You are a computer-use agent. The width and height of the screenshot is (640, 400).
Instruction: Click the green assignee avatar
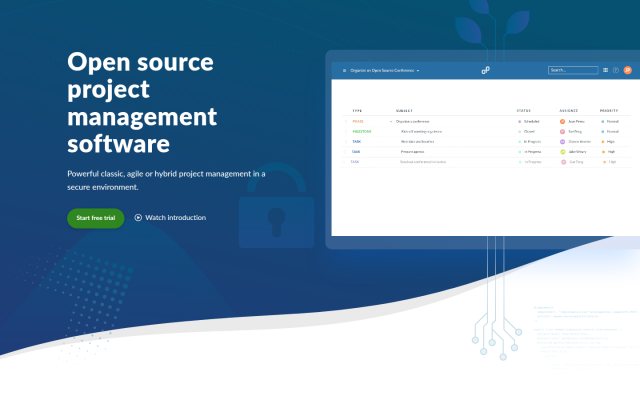pos(562,152)
